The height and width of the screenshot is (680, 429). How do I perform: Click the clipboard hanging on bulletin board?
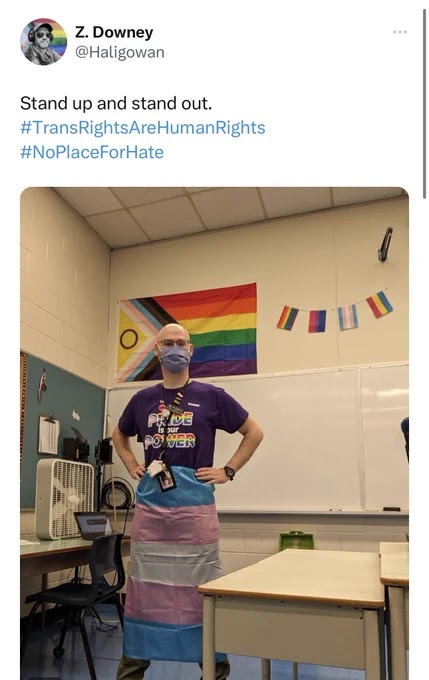49,434
